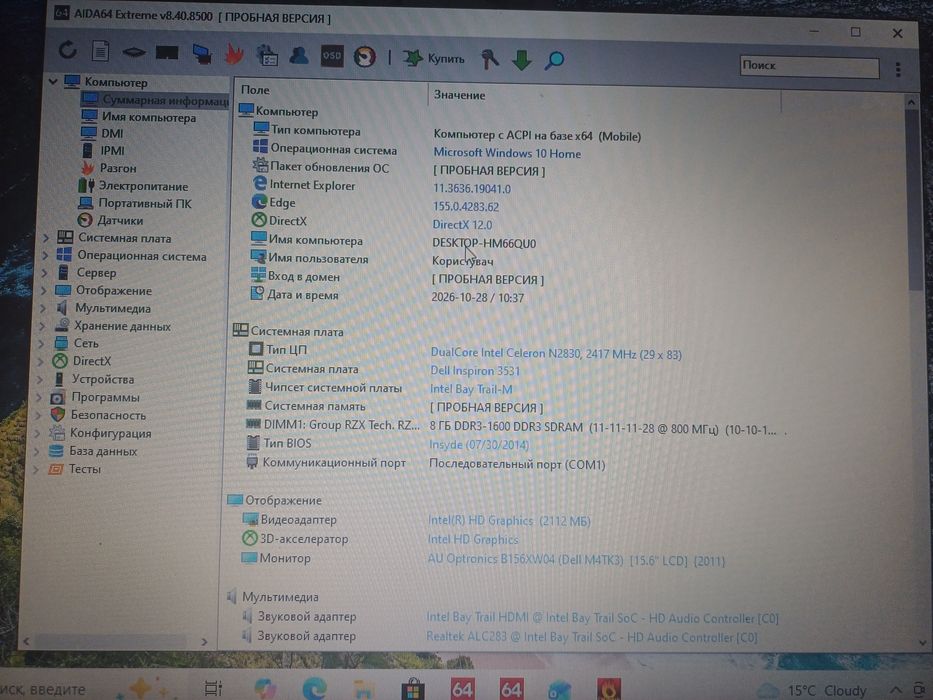
Task: Select Тесты in left tree
Action: 84,469
